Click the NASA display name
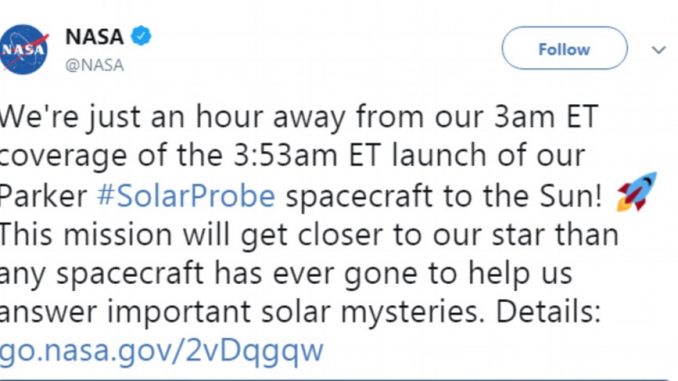 94,37
